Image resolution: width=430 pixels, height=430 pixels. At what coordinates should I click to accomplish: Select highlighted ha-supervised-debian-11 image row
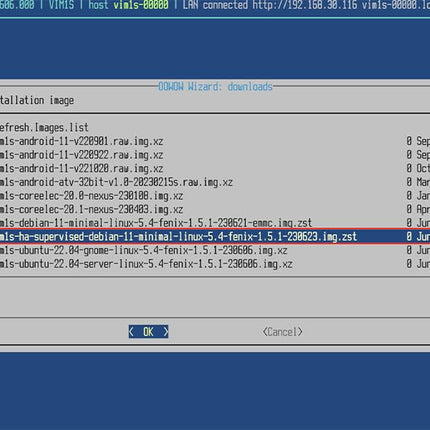point(215,237)
